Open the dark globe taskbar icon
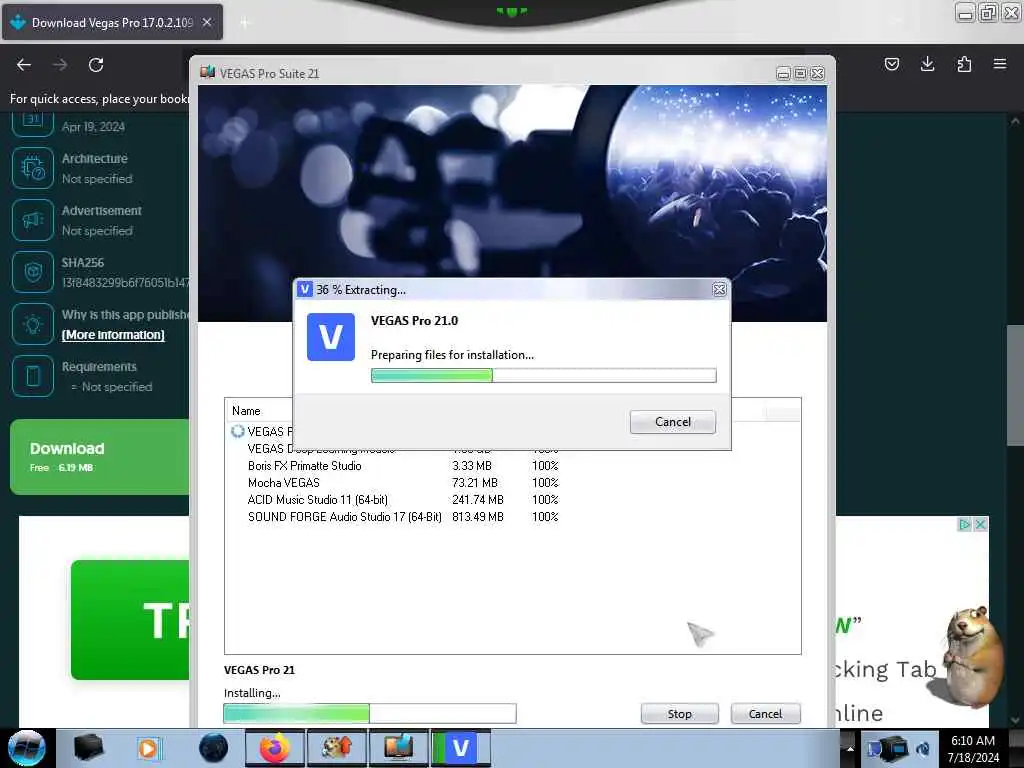This screenshot has height=768, width=1024. tap(214, 748)
